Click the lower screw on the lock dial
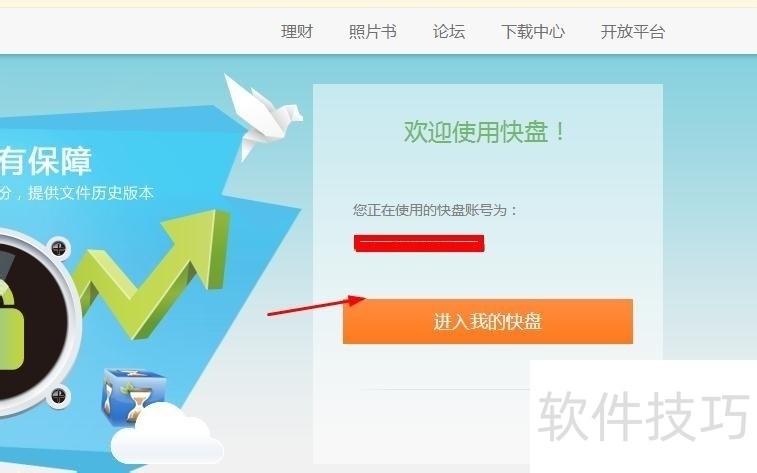 (x=58, y=396)
